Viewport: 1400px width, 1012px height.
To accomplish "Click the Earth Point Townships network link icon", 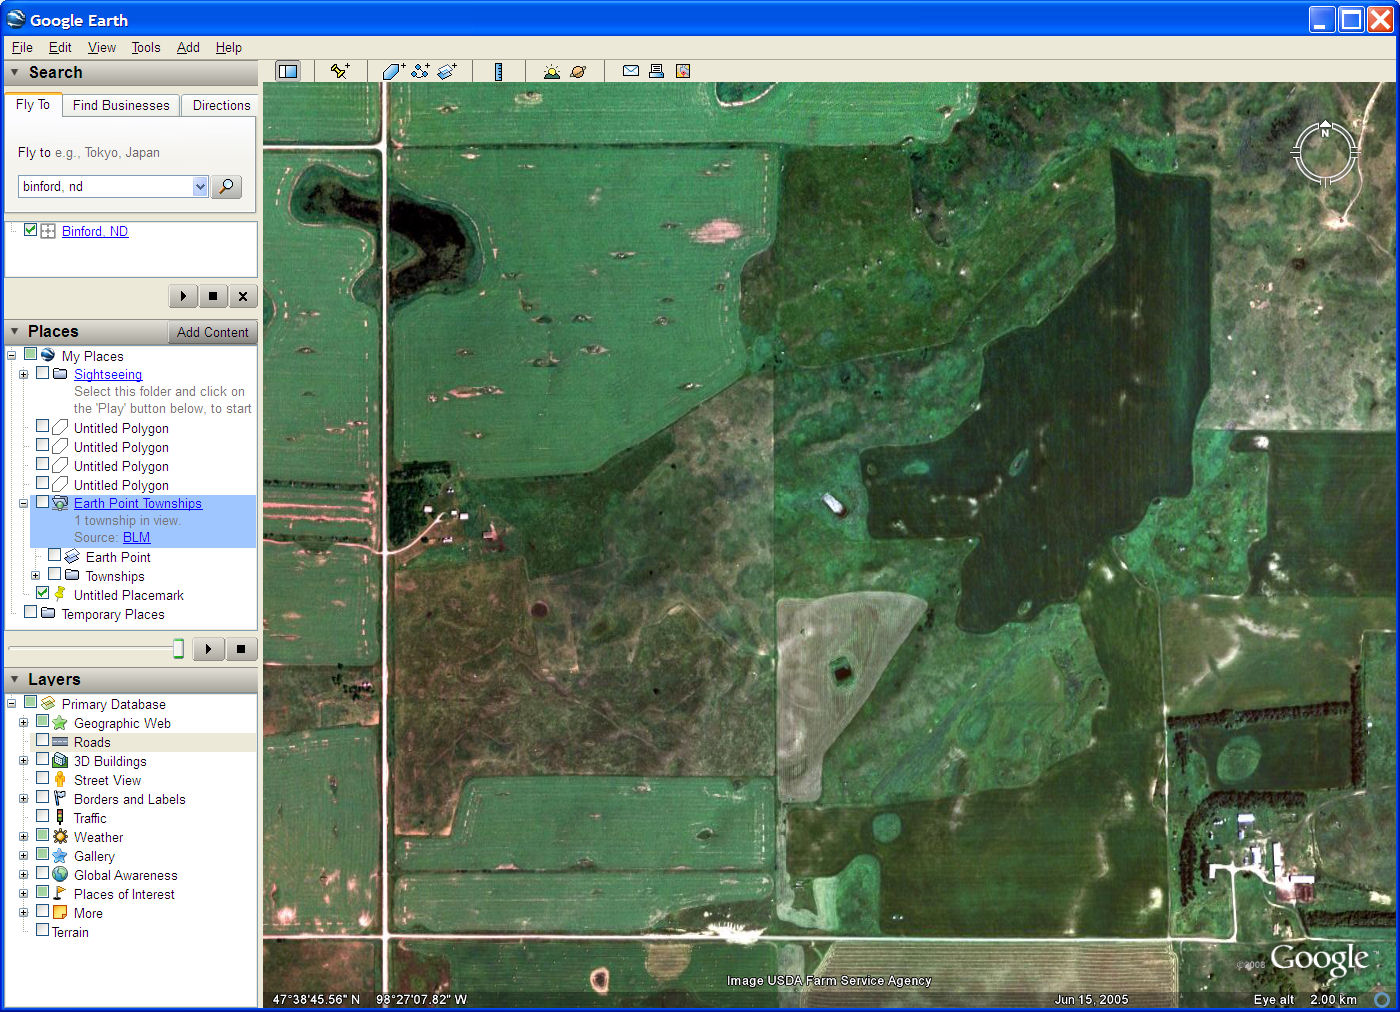I will coord(60,503).
